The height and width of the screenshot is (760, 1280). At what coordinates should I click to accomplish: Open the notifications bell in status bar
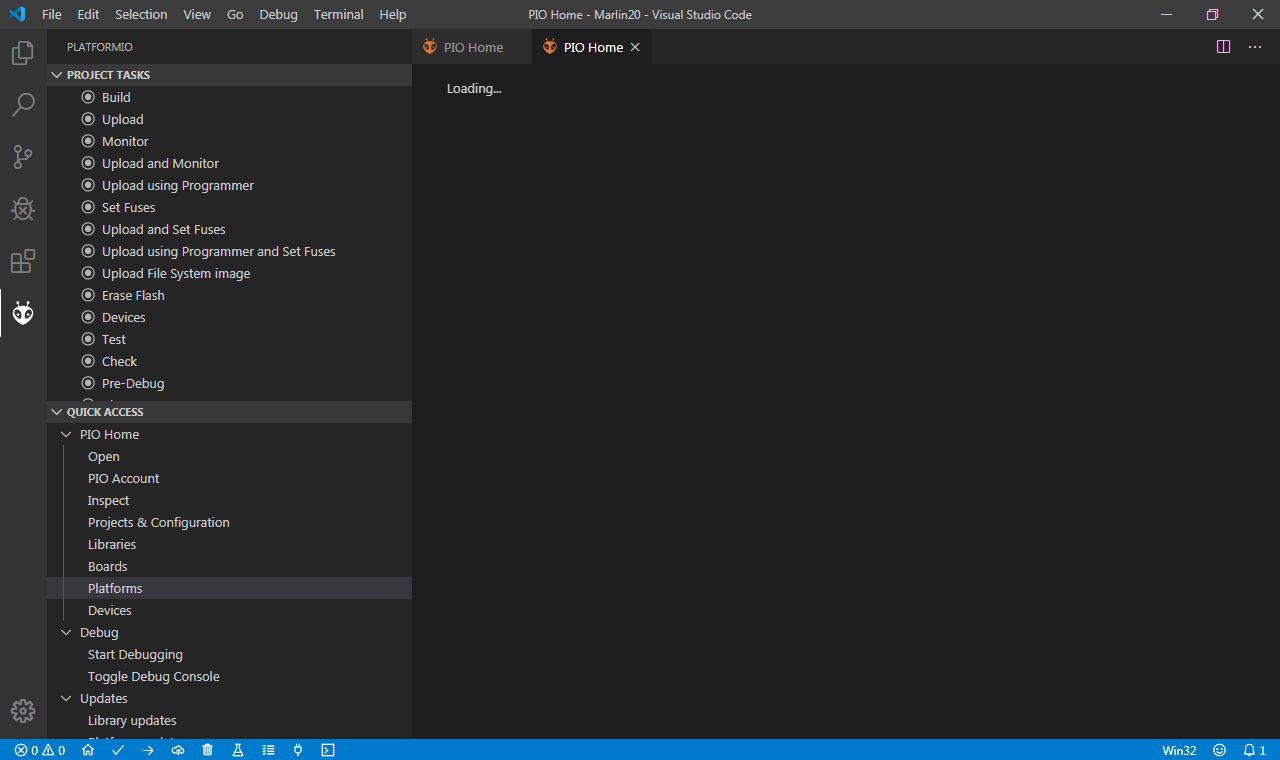[1254, 750]
